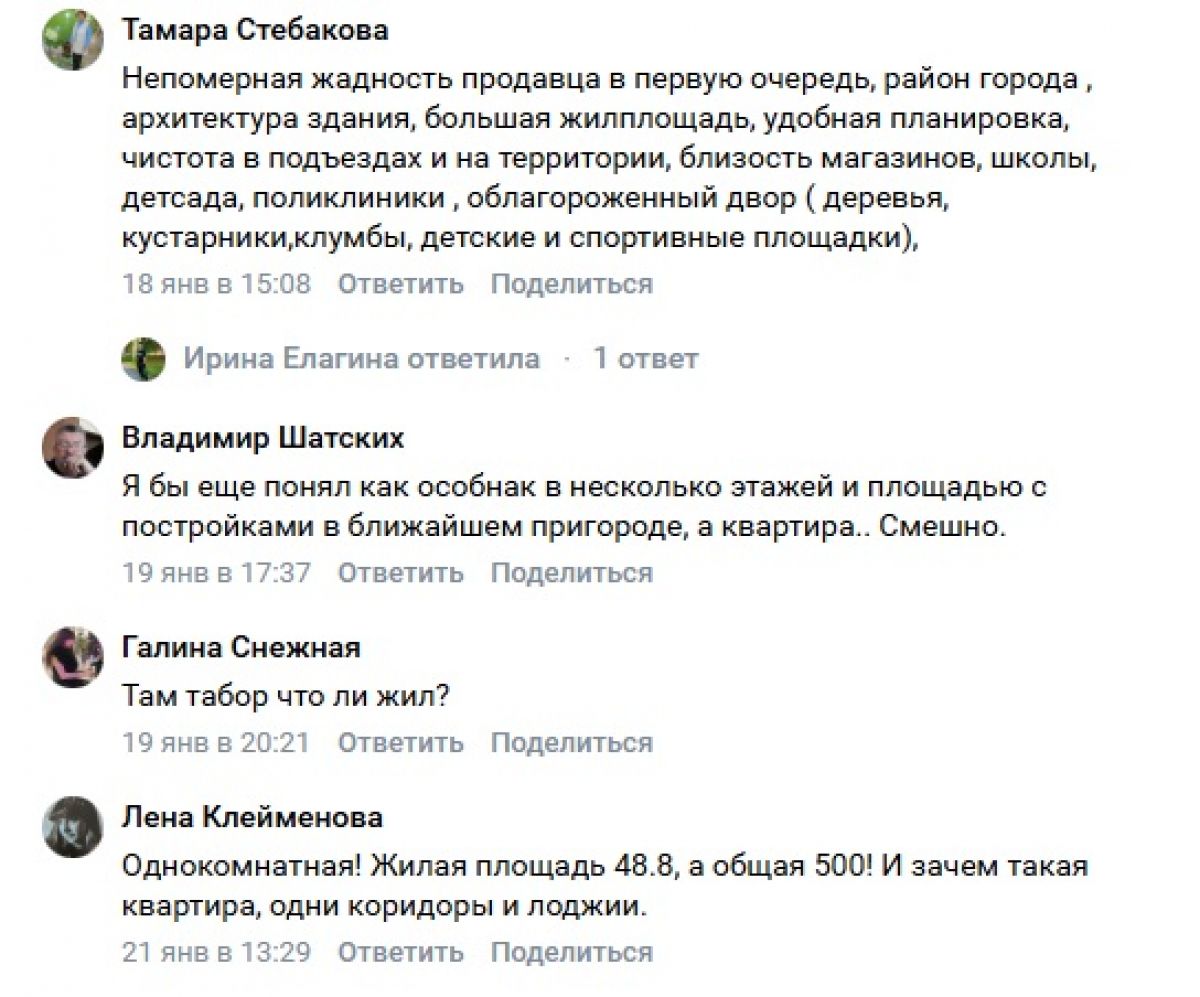The width and height of the screenshot is (1200, 997).
Task: Click the "21 янв в 13:29" timestamp
Action: [216, 951]
